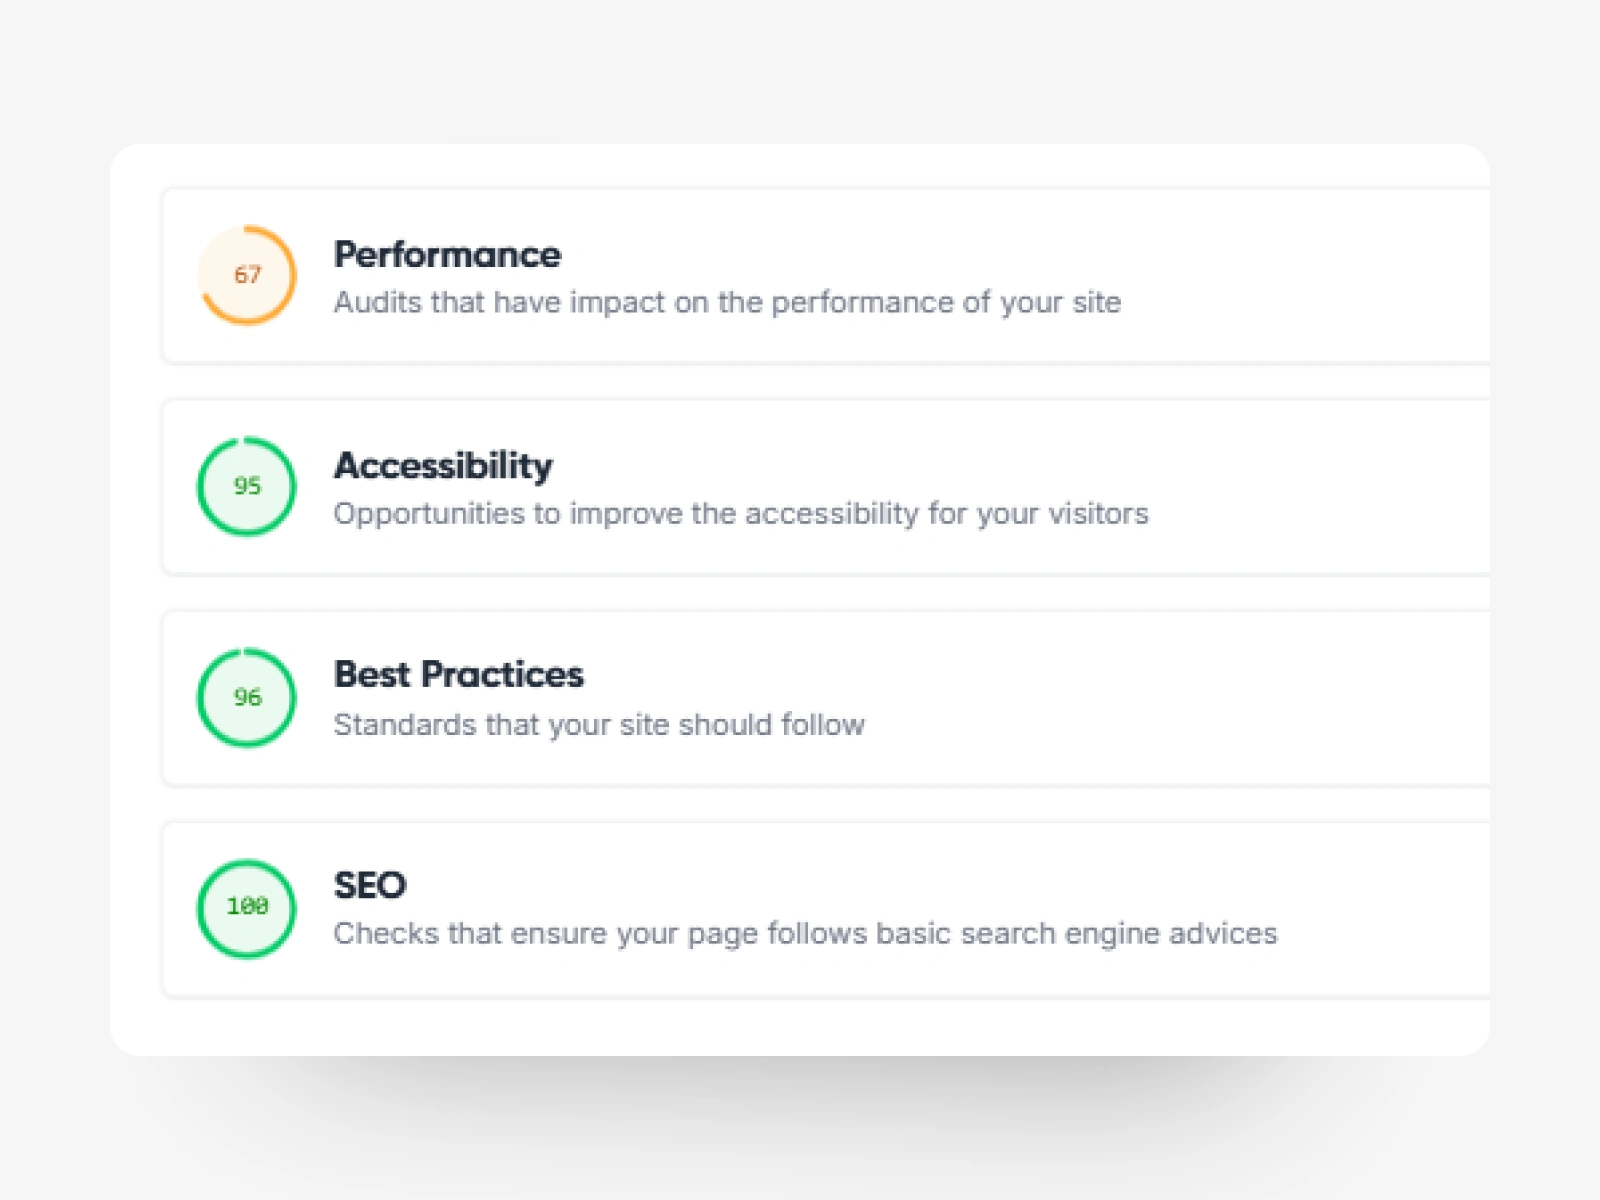Open the SEO checks section
The height and width of the screenshot is (1200, 1600).
click(800, 908)
